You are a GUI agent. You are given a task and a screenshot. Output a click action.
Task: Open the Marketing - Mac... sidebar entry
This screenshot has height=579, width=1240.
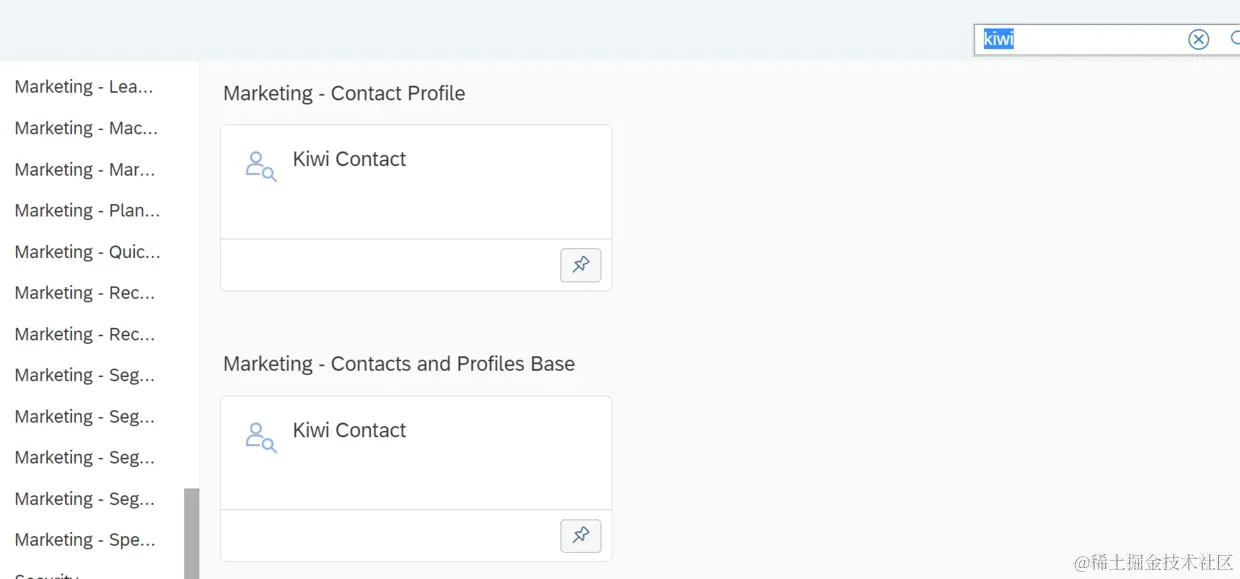(x=86, y=128)
